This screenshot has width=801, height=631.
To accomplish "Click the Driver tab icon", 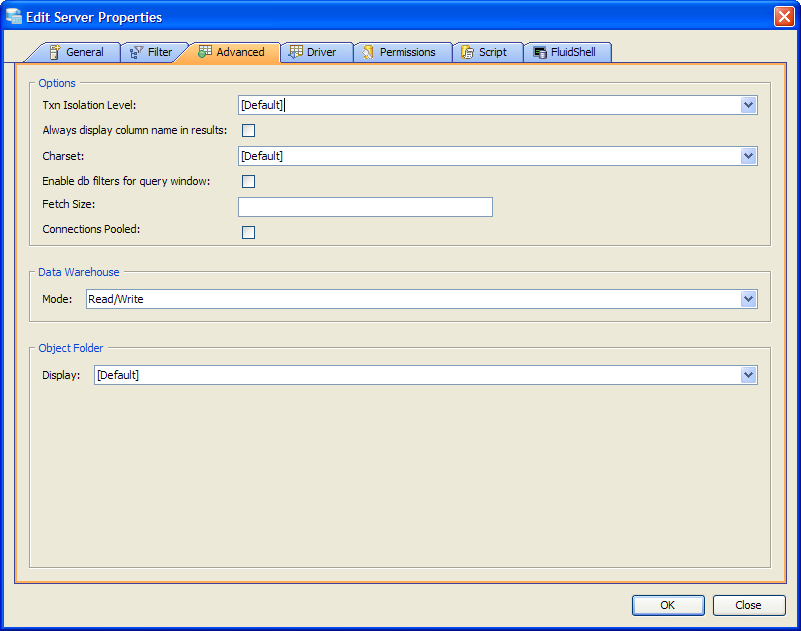I will [x=296, y=52].
